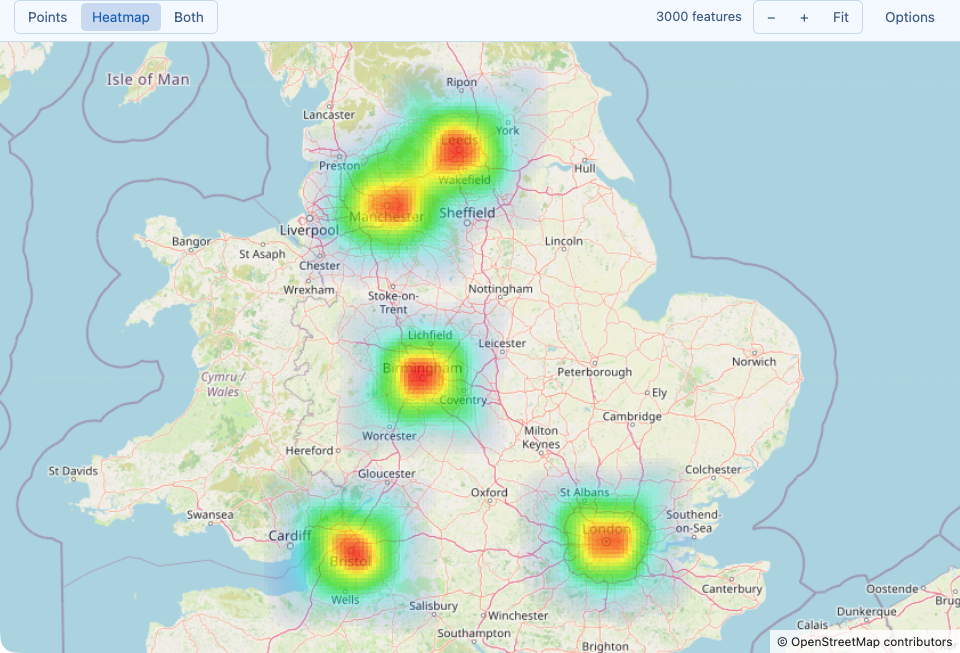This screenshot has height=653, width=960.
Task: Click the Cambridge city label
Action: click(x=632, y=417)
